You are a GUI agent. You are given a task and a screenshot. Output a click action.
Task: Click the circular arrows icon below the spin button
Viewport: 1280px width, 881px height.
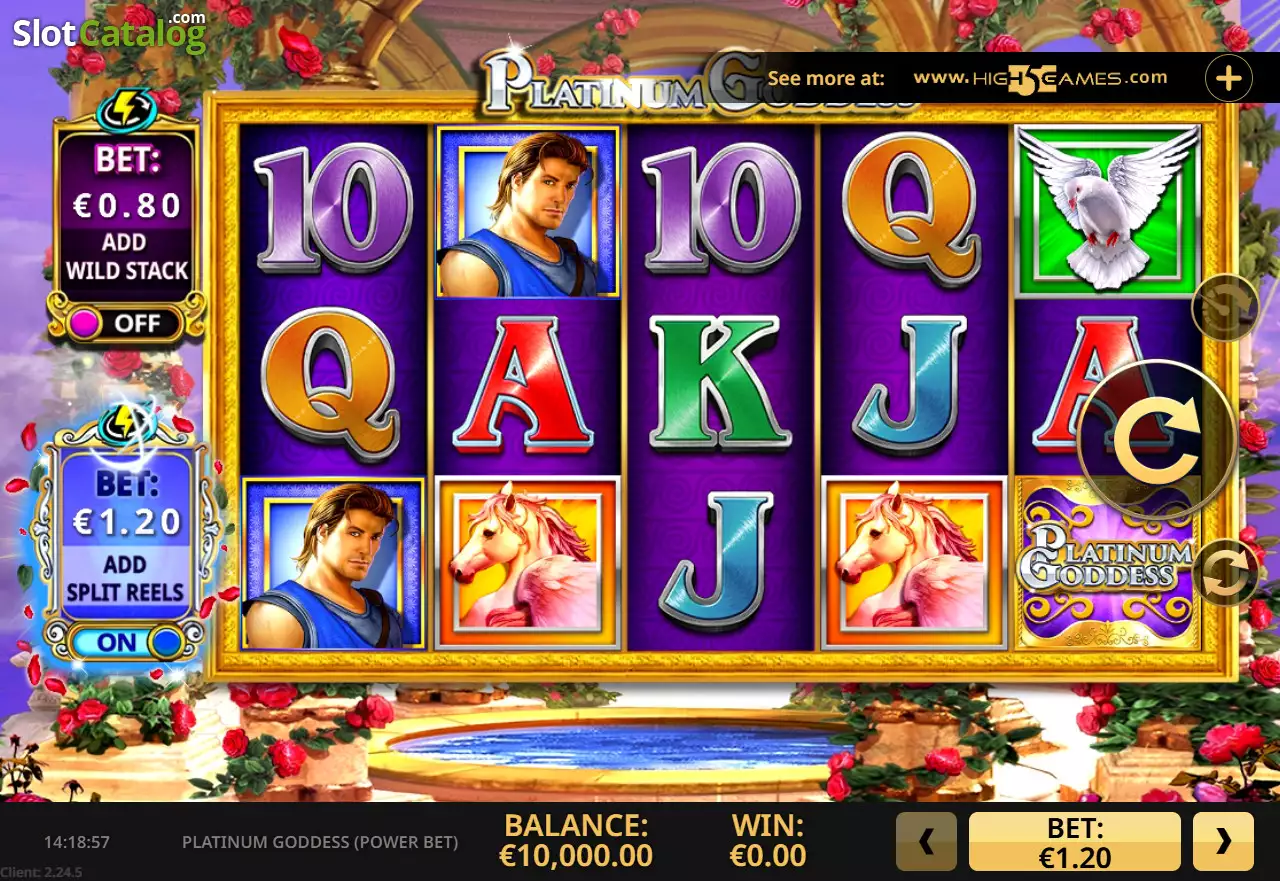pos(1225,573)
